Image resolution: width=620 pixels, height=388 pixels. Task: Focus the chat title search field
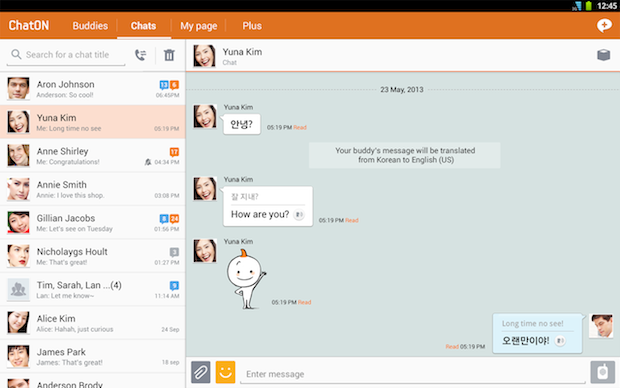(x=66, y=55)
